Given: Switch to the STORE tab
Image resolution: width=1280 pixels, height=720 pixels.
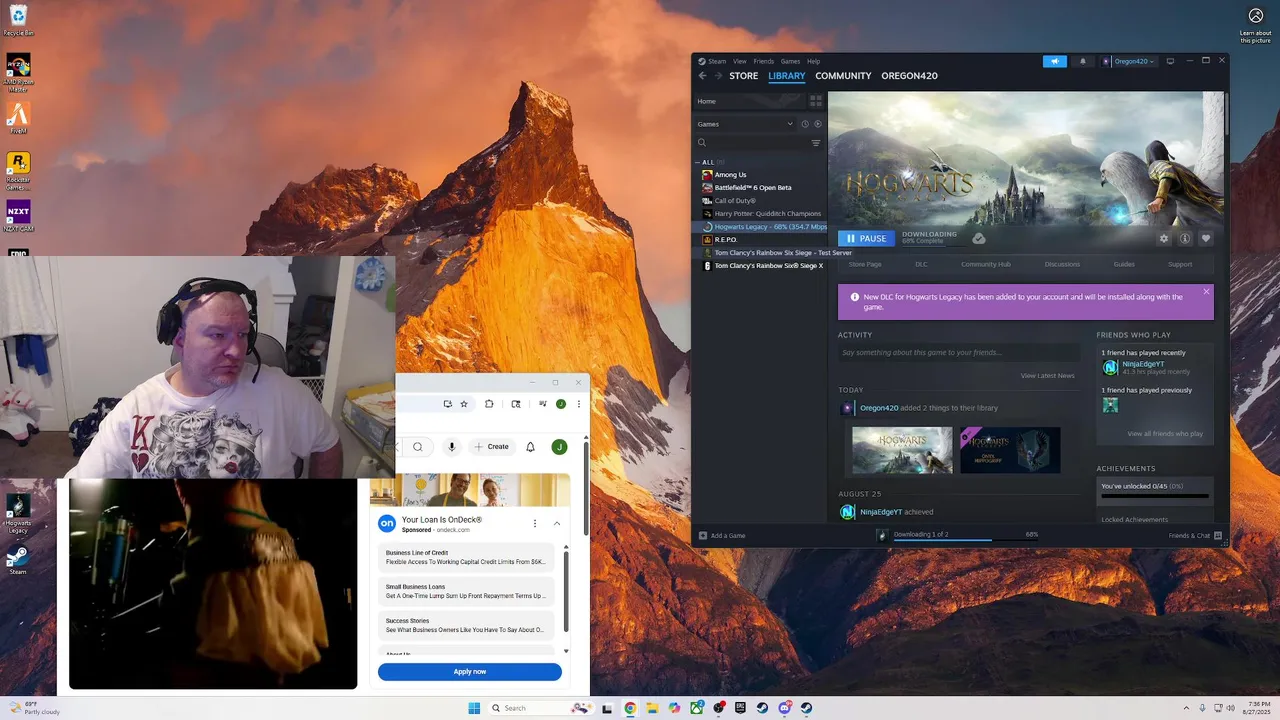Looking at the screenshot, I should click(x=743, y=76).
